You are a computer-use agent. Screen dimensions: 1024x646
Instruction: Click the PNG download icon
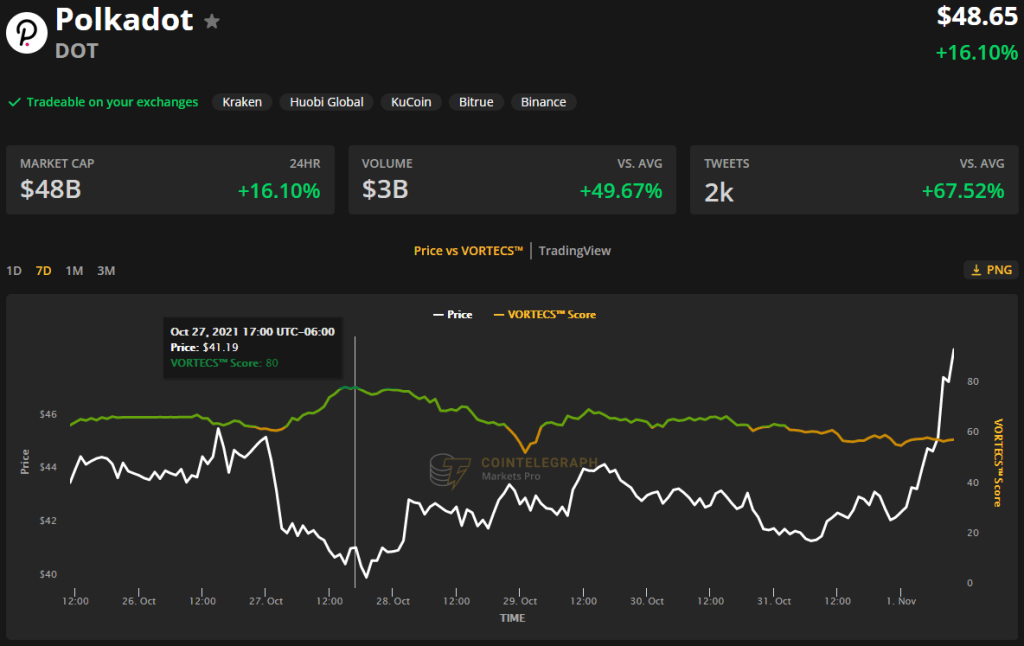(976, 270)
